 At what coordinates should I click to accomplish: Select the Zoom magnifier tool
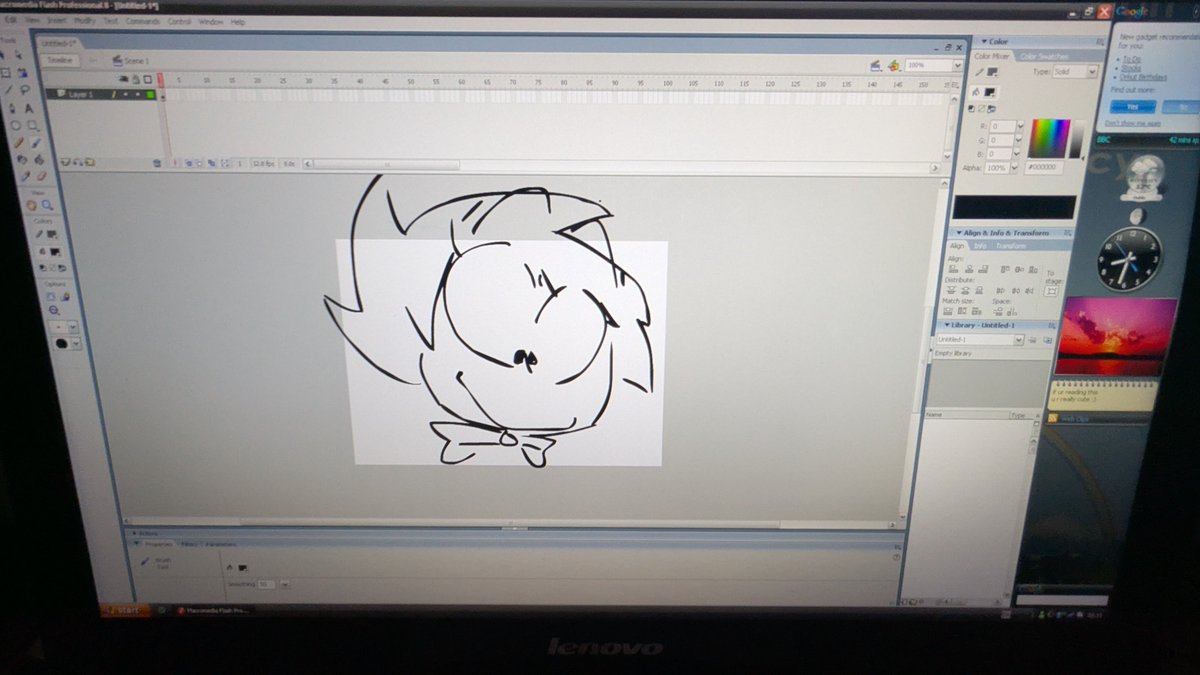(x=46, y=204)
